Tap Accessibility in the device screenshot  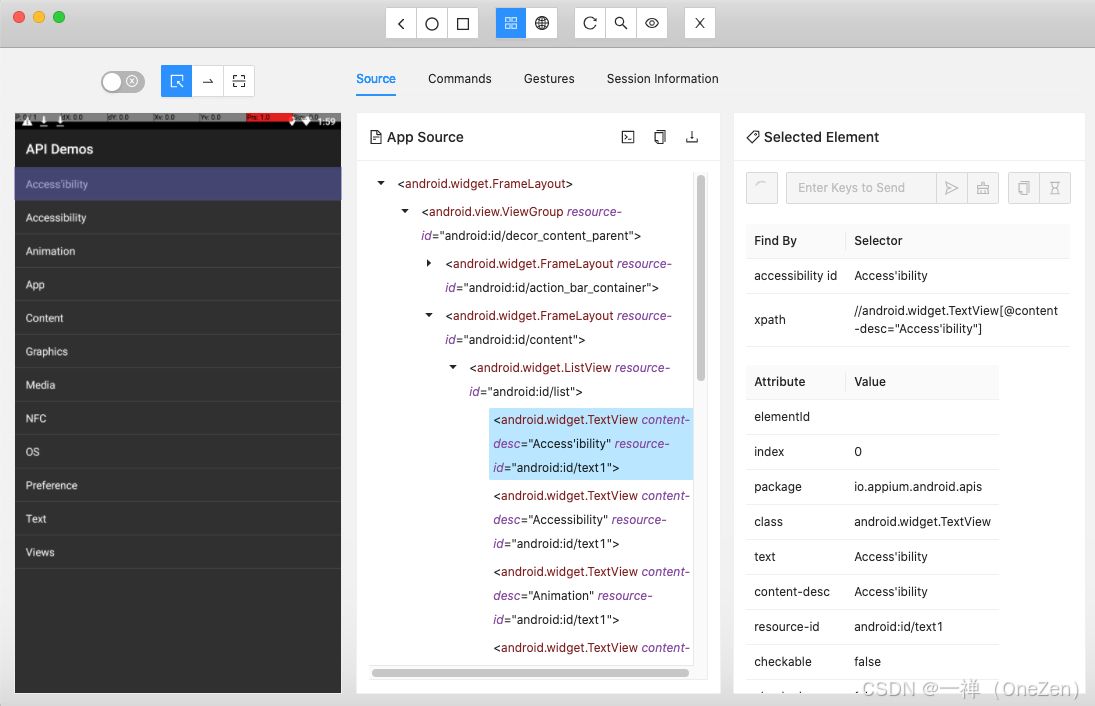click(x=178, y=218)
